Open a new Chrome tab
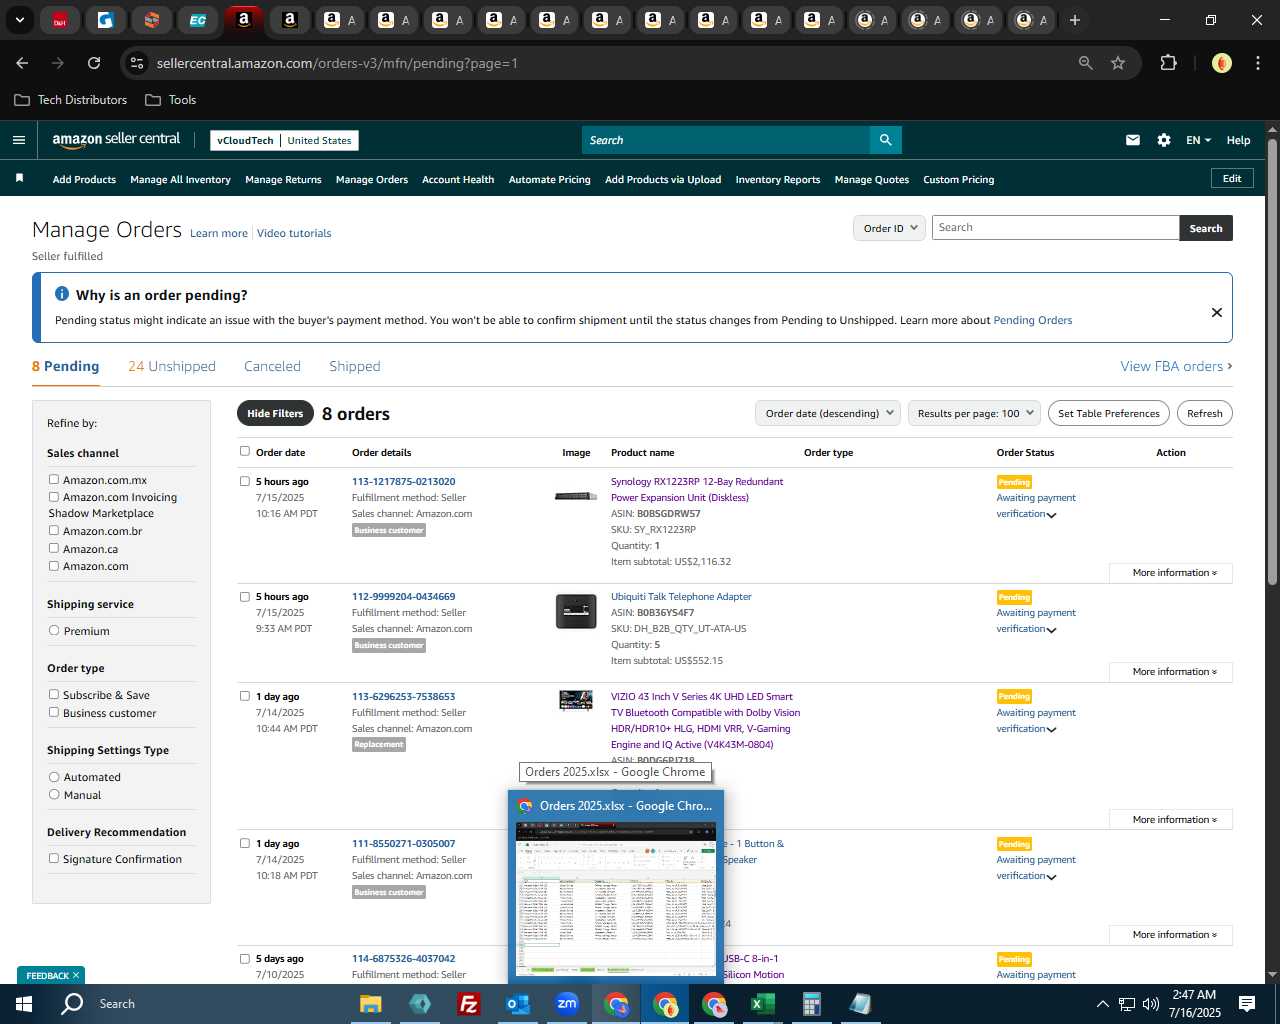The width and height of the screenshot is (1280, 1024). tap(1075, 20)
